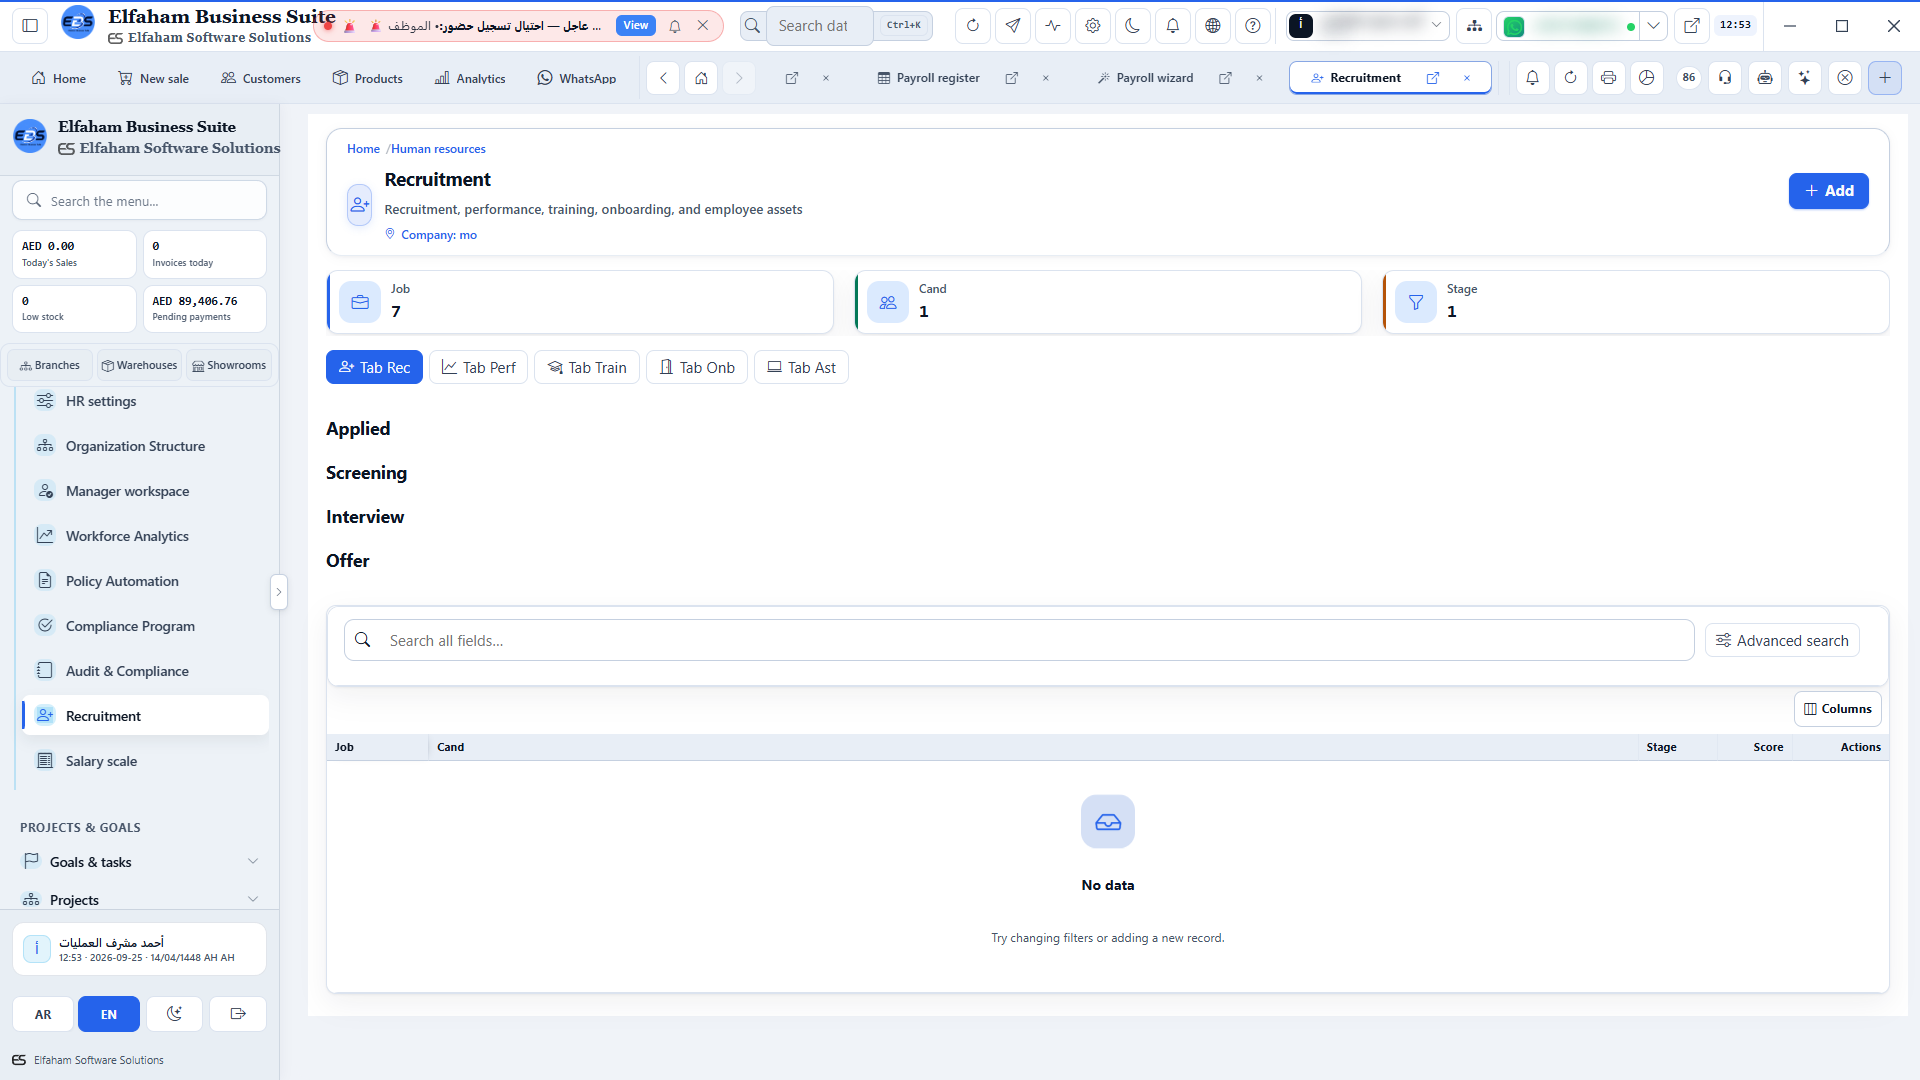This screenshot has width=1920, height=1080.
Task: Click the View button in the alert banner
Action: (636, 26)
